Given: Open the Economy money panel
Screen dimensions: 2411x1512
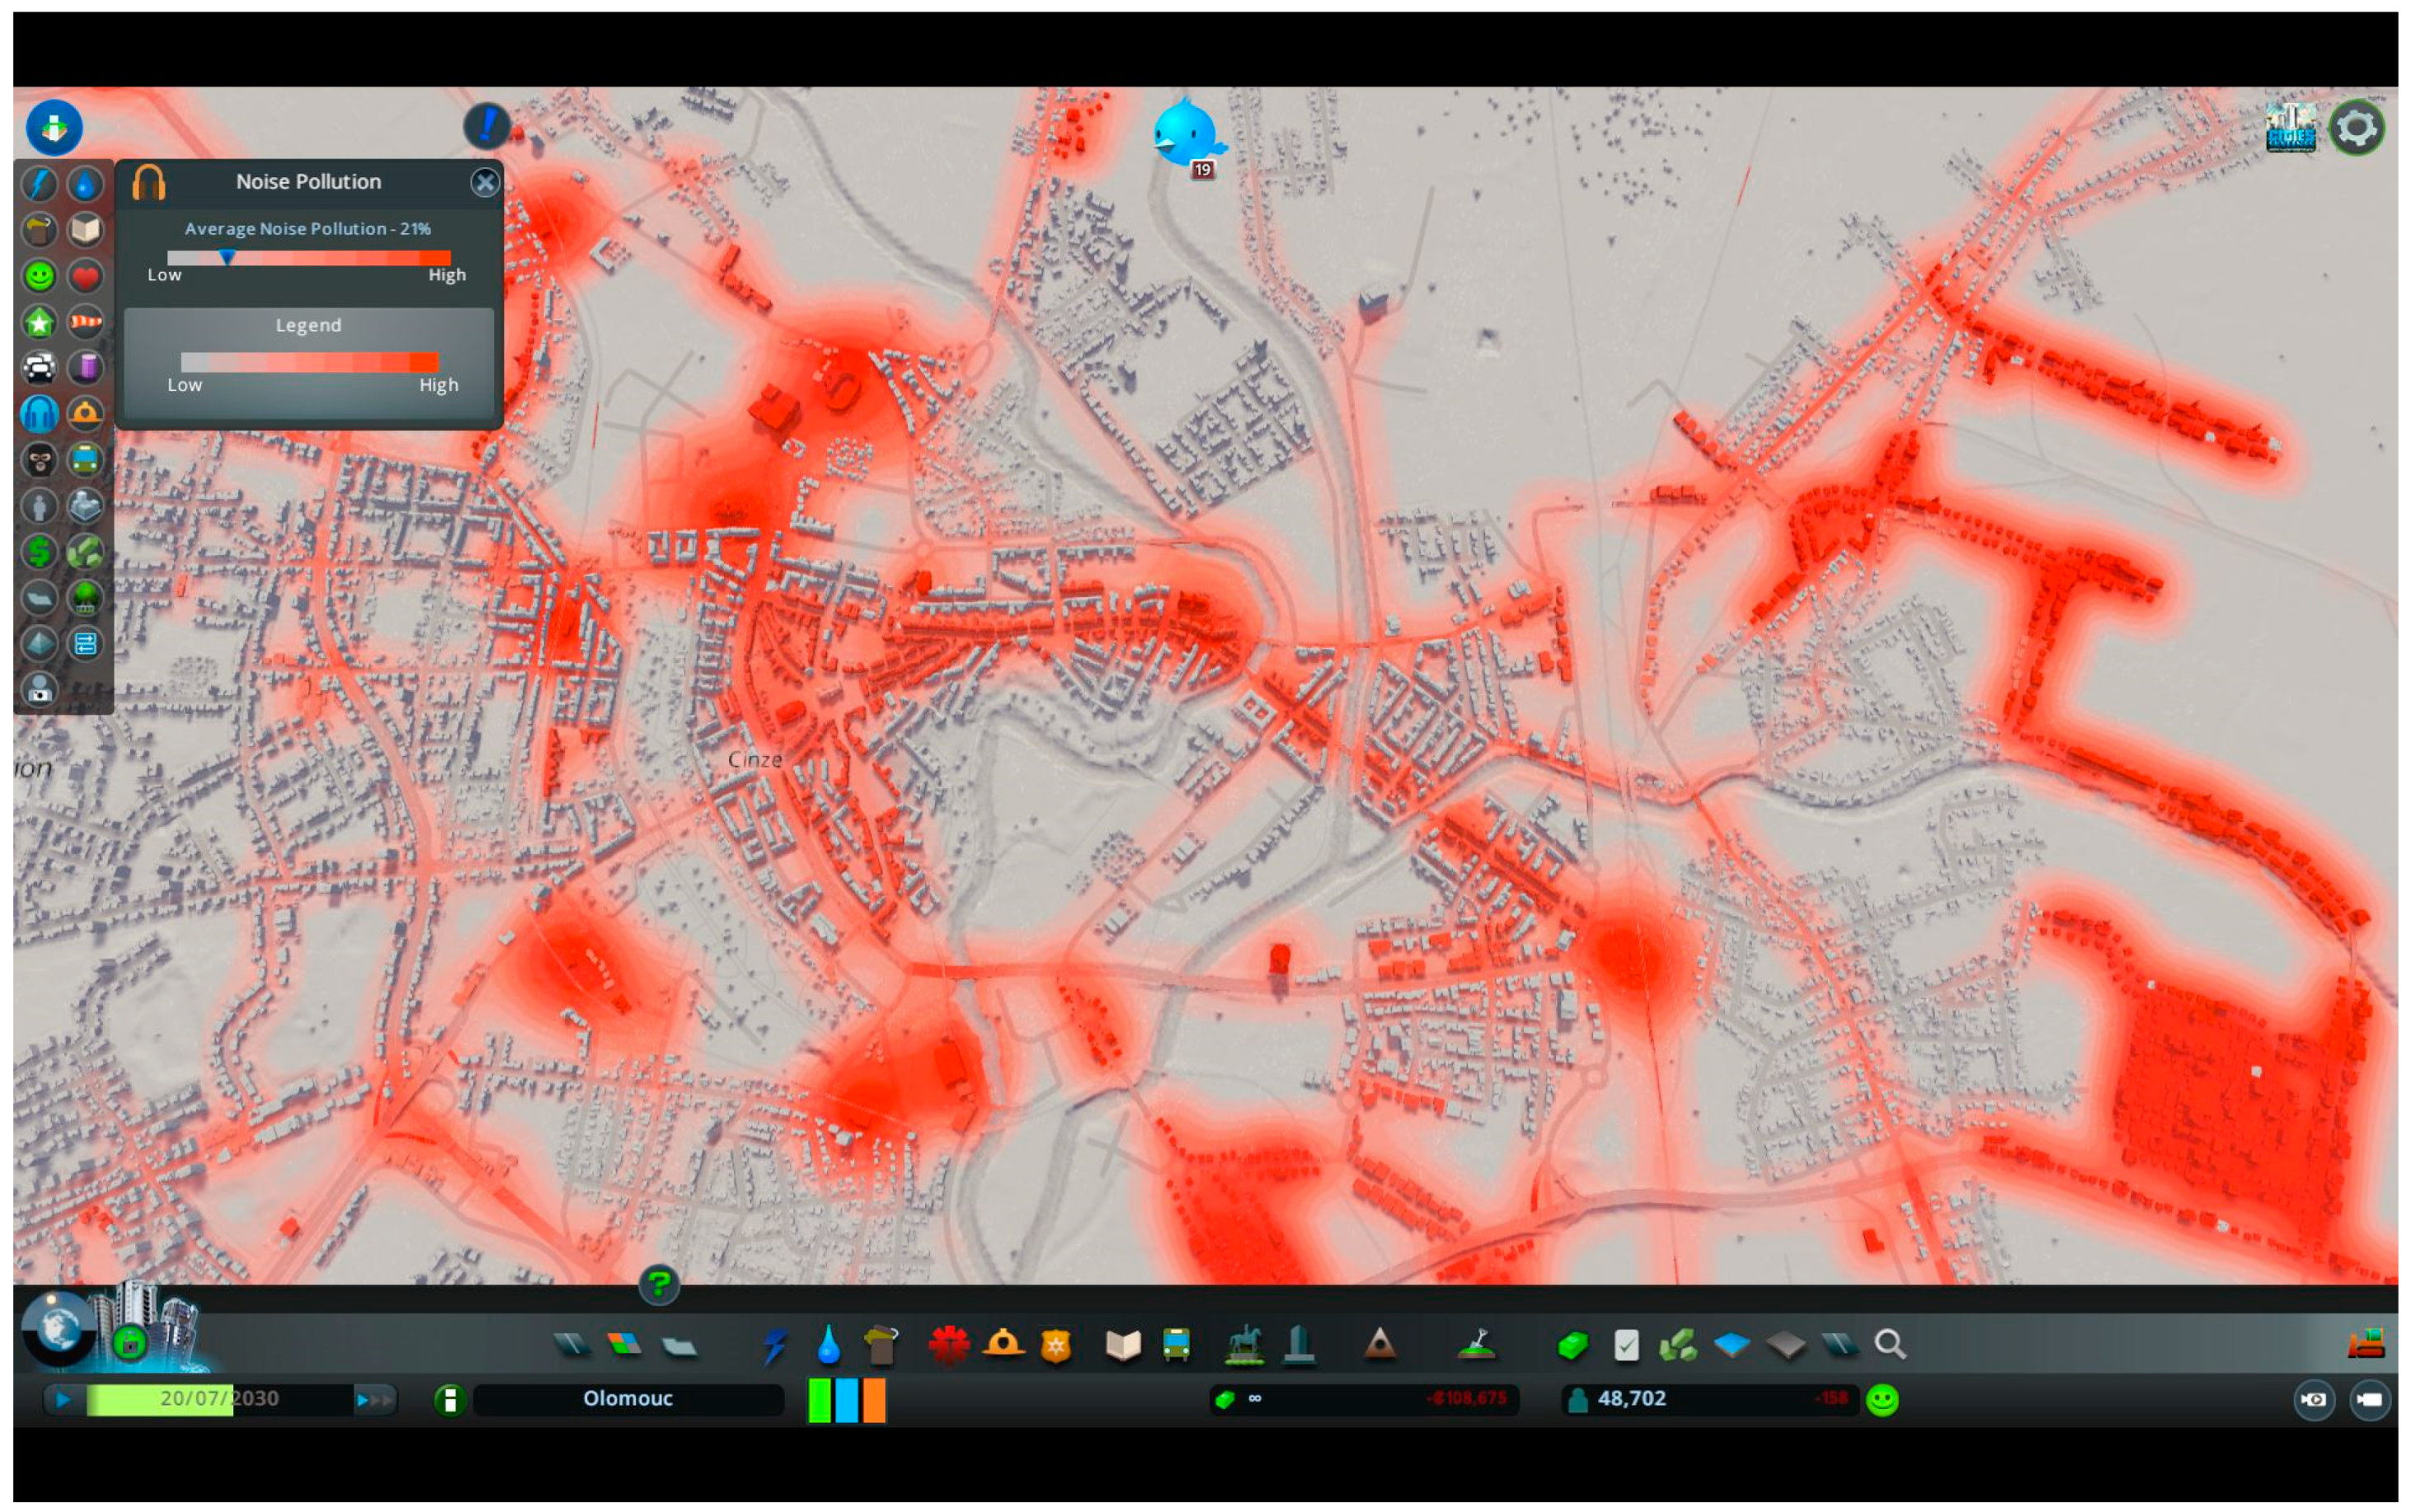Looking at the screenshot, I should (1573, 1345).
